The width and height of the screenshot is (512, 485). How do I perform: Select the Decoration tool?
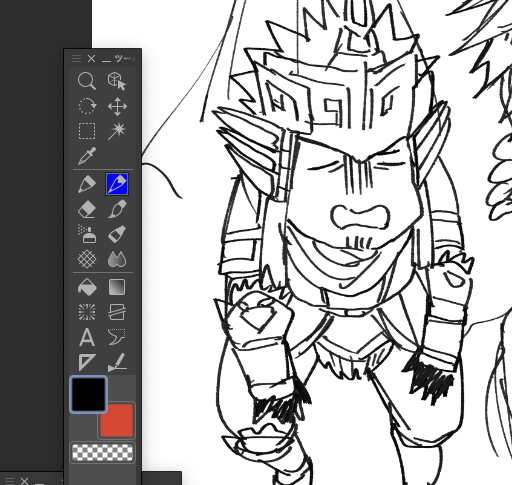click(x=117, y=234)
